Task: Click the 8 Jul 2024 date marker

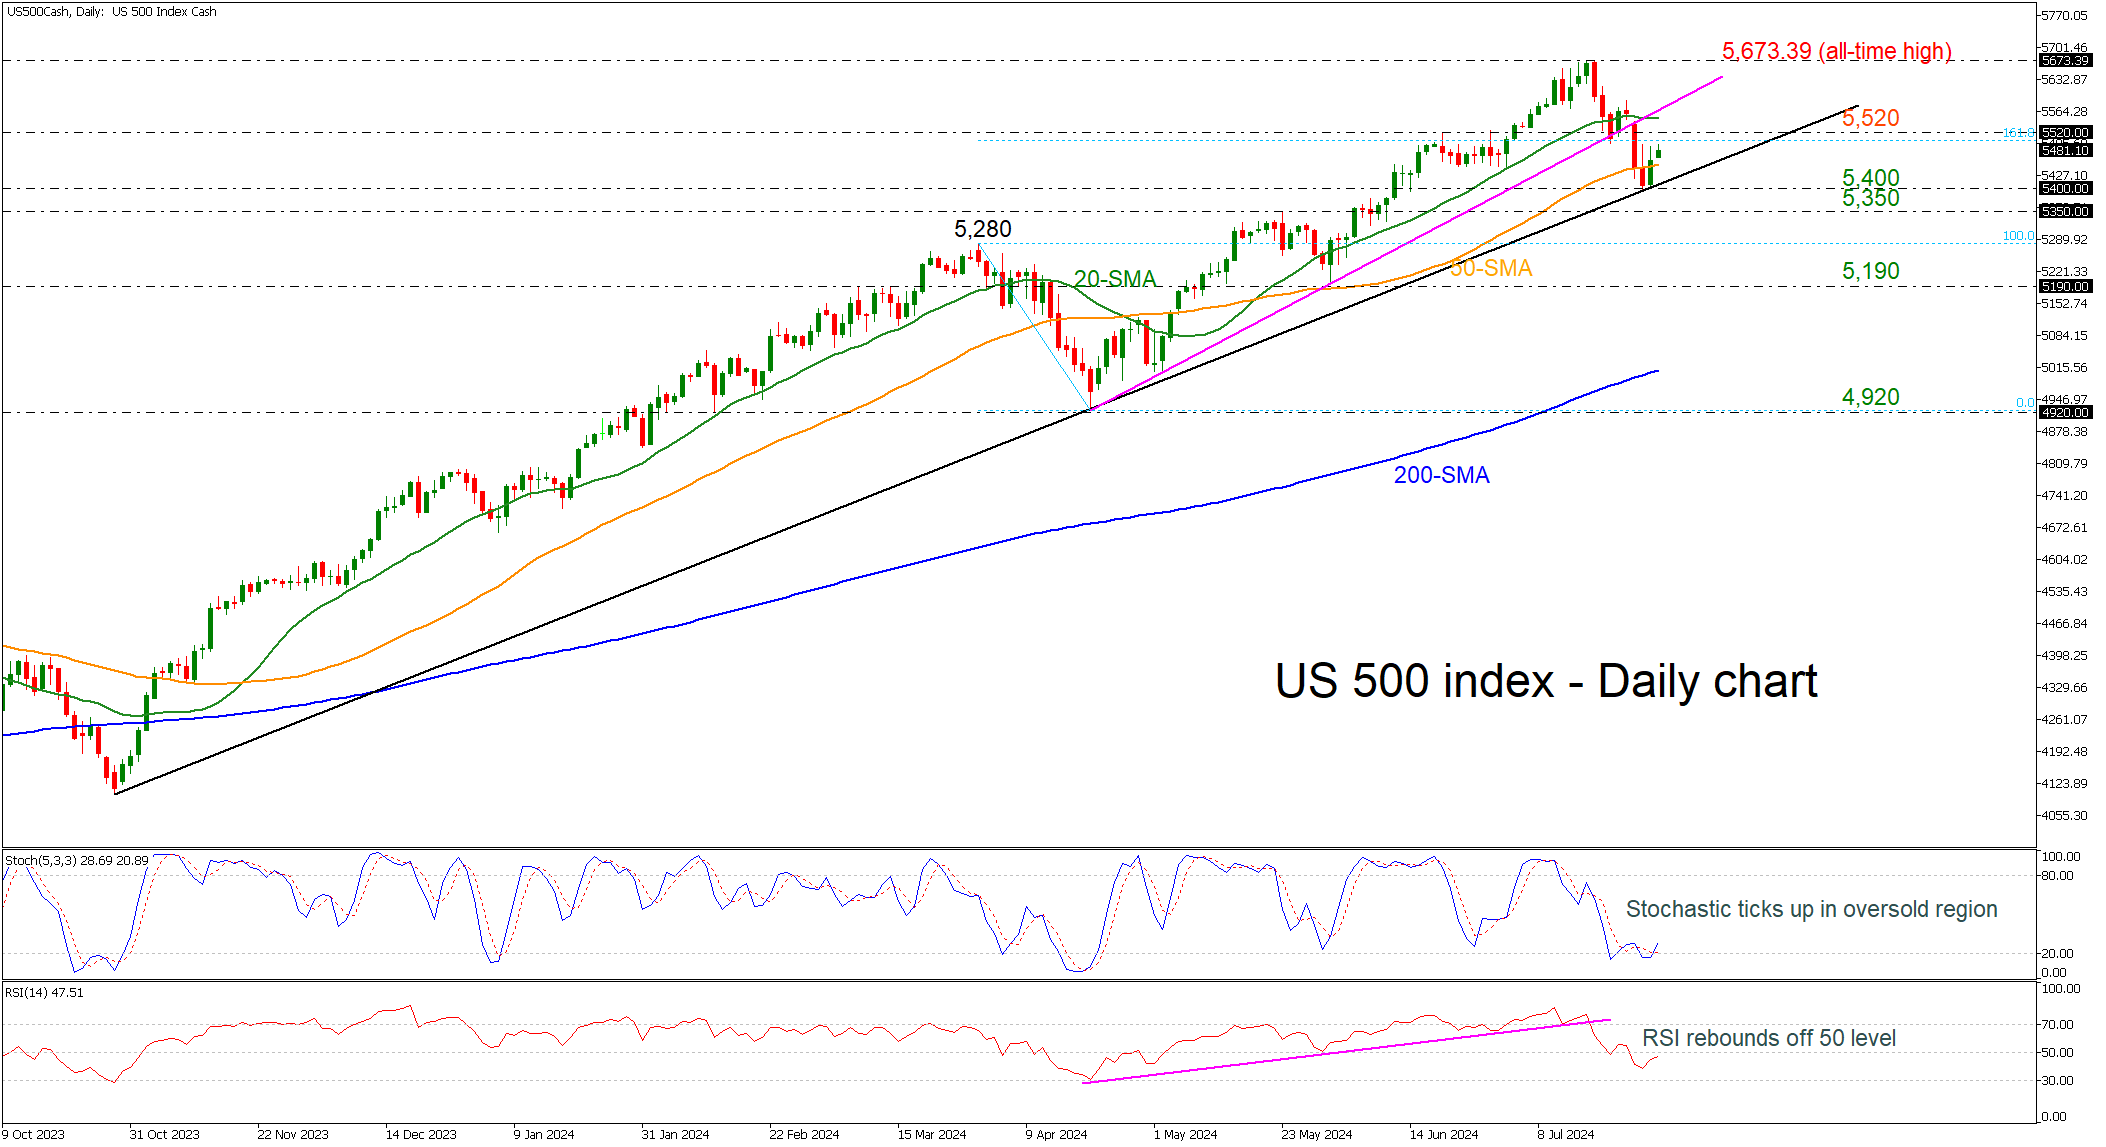Action: click(x=1565, y=1134)
